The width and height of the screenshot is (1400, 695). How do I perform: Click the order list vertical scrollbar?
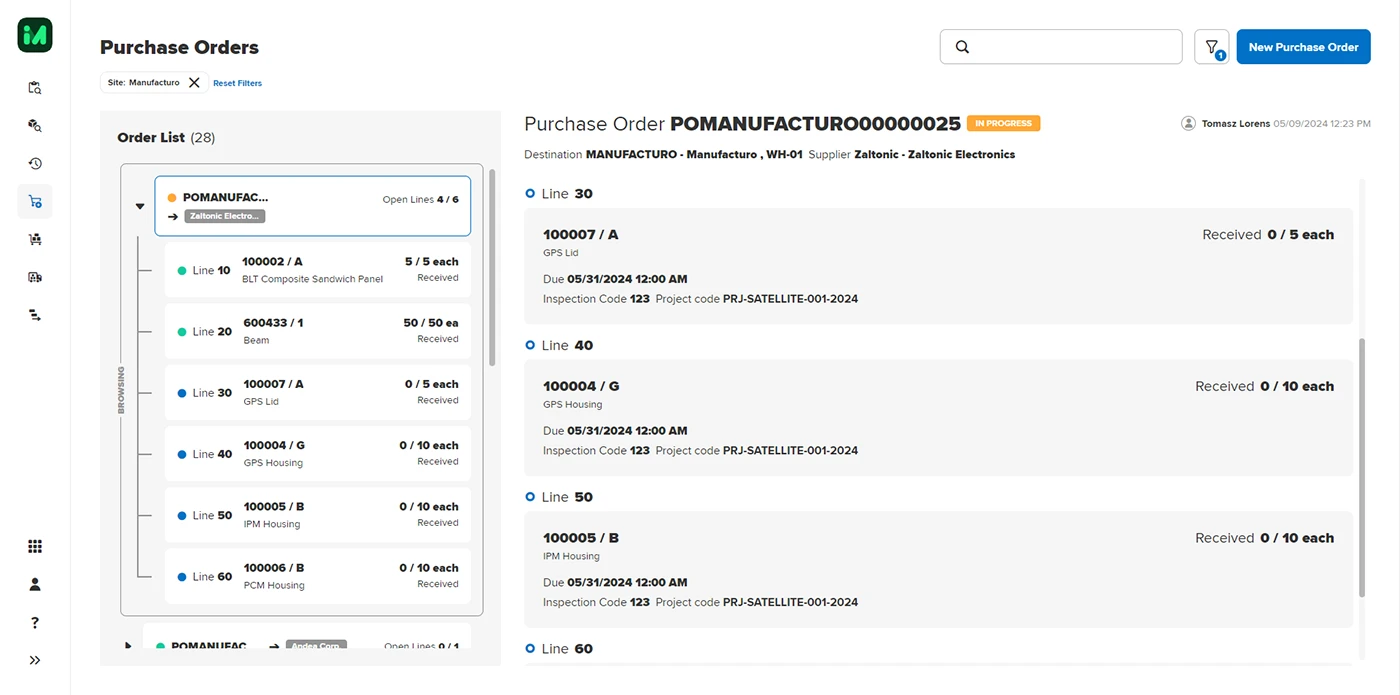pyautogui.click(x=491, y=268)
